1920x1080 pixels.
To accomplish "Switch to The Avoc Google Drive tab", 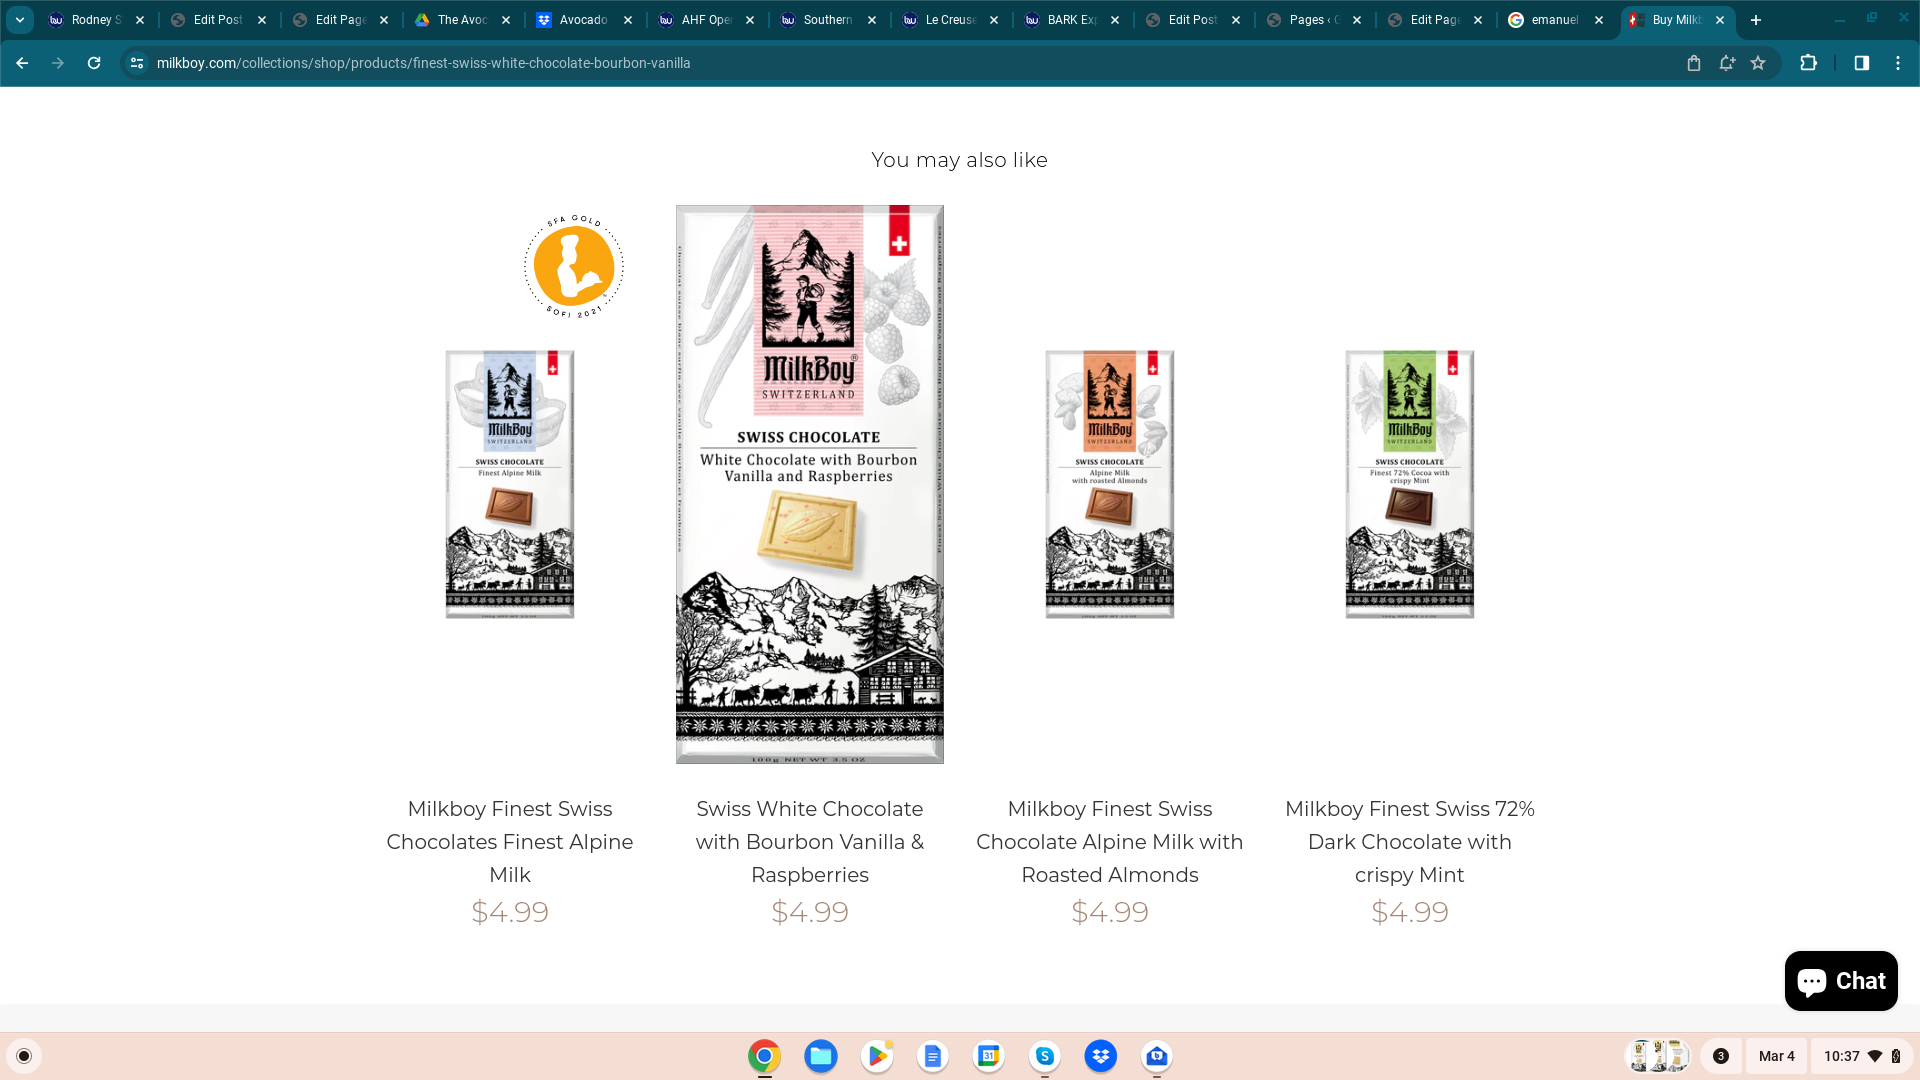I will pos(462,20).
